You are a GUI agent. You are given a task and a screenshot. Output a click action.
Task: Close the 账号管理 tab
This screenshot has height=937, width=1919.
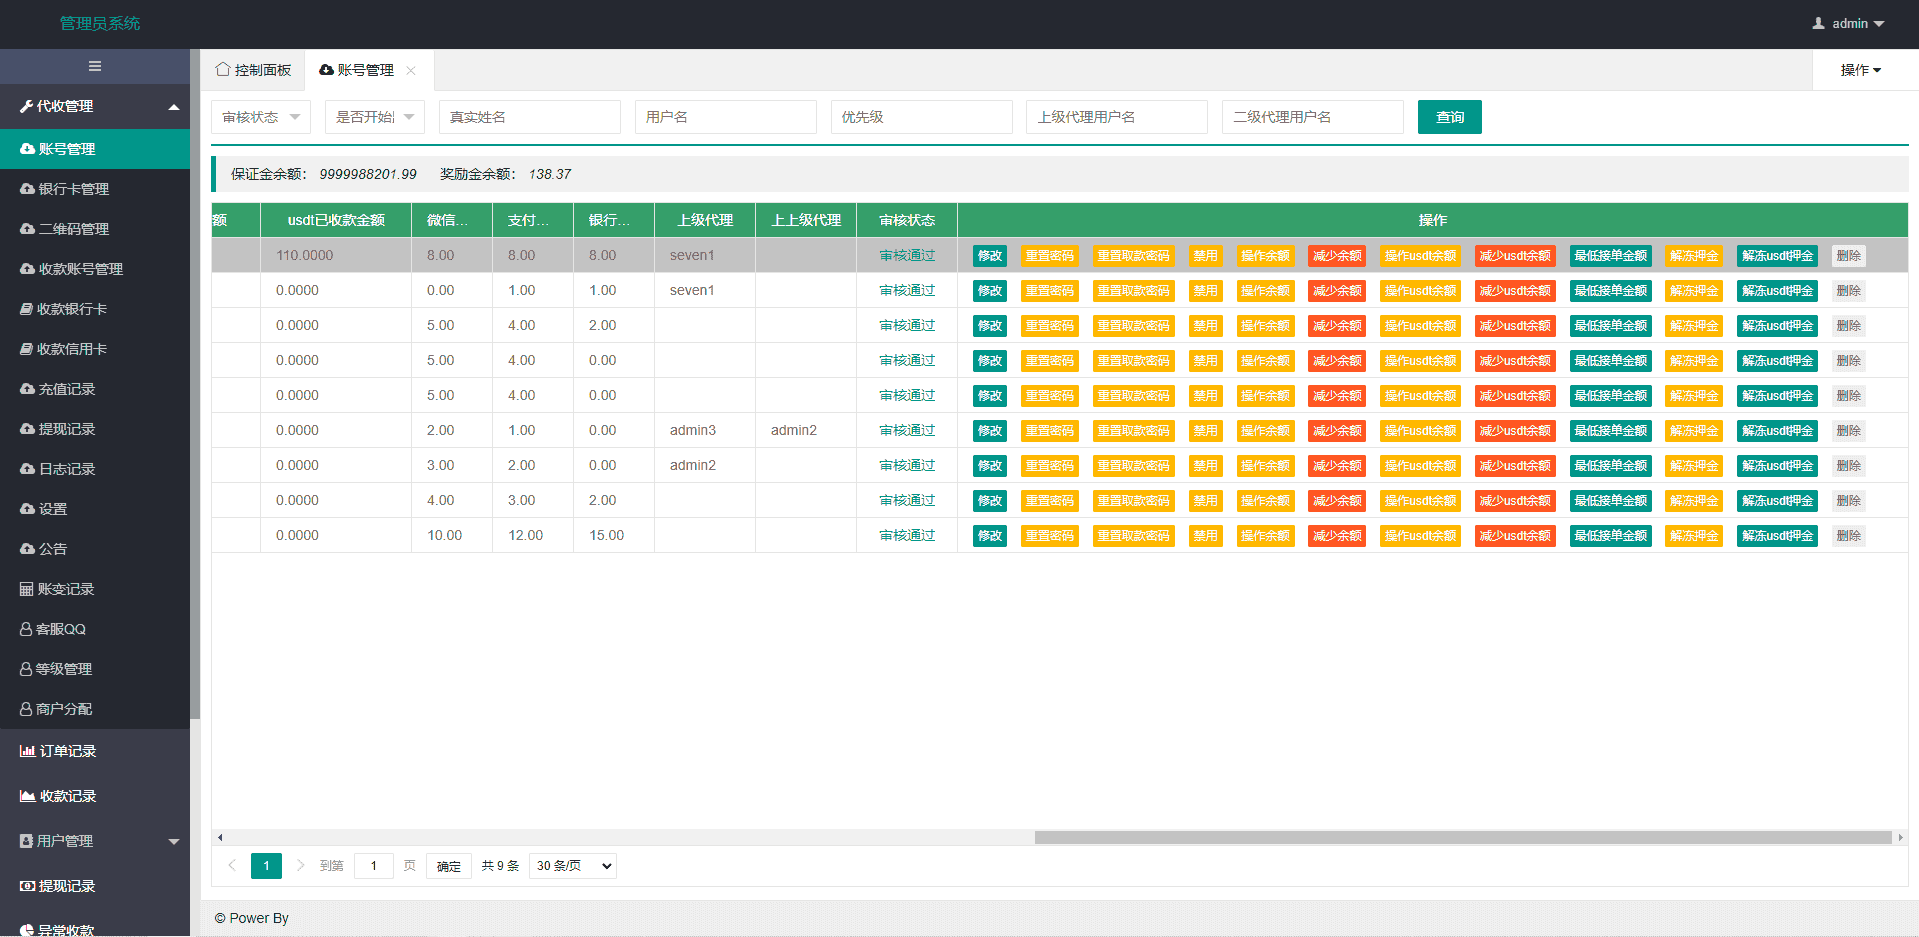(x=411, y=70)
